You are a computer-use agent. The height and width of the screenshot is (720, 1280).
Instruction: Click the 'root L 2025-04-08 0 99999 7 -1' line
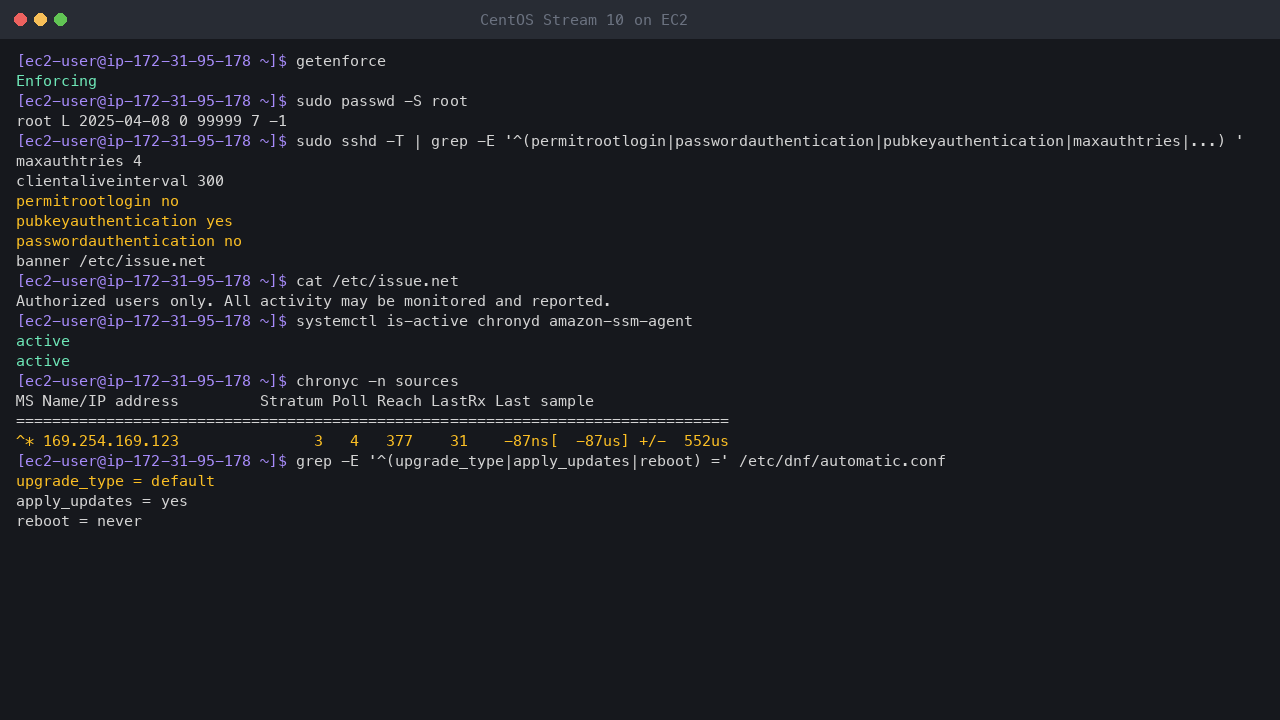tap(152, 121)
